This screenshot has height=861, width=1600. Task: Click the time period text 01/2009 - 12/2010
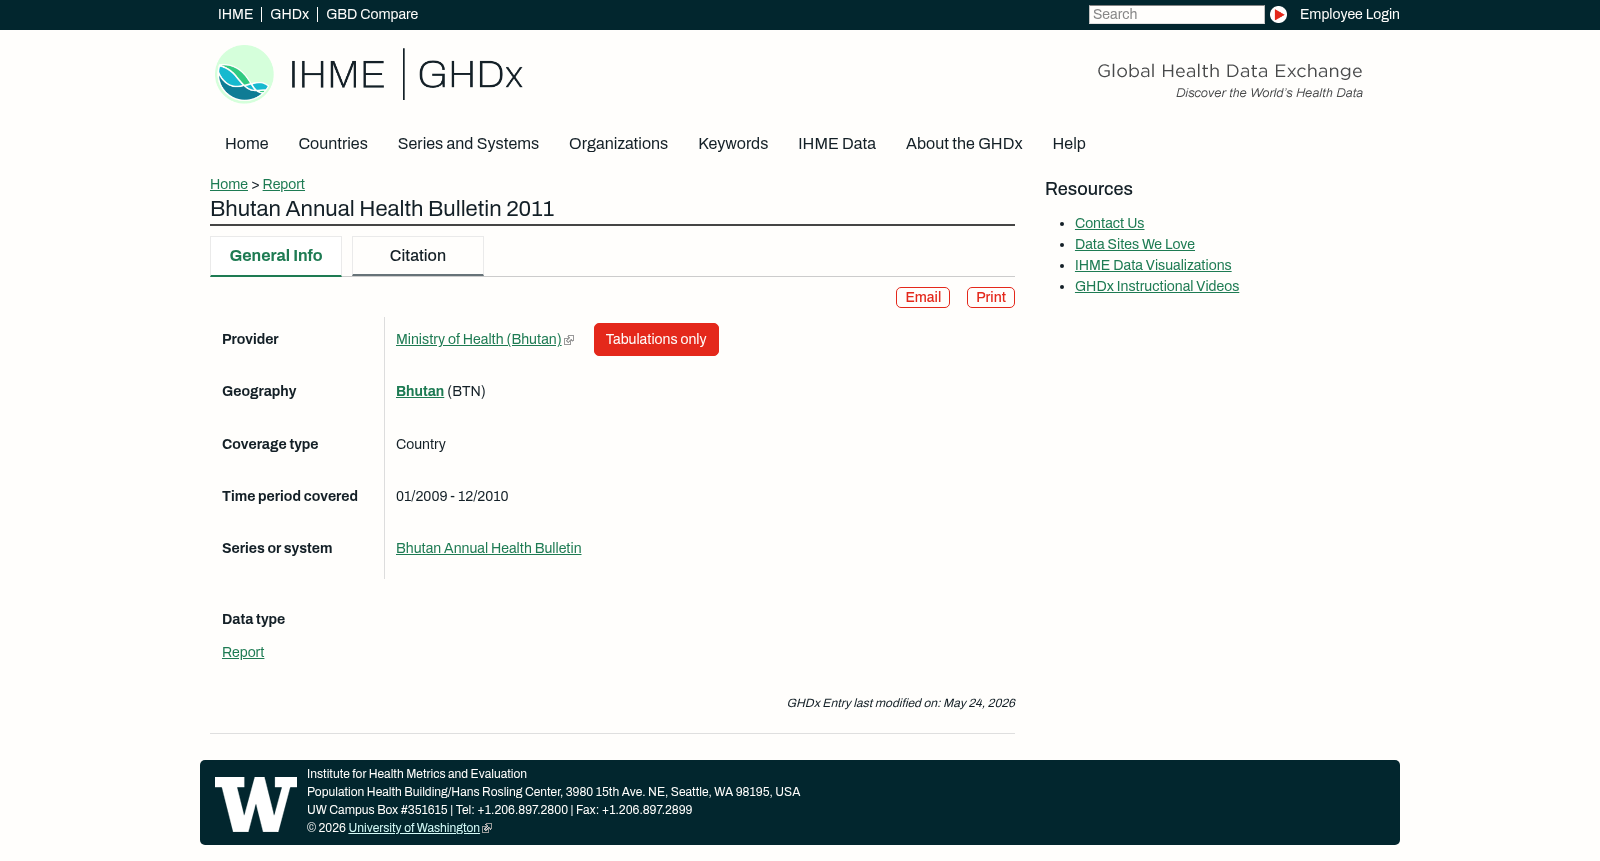tap(452, 497)
